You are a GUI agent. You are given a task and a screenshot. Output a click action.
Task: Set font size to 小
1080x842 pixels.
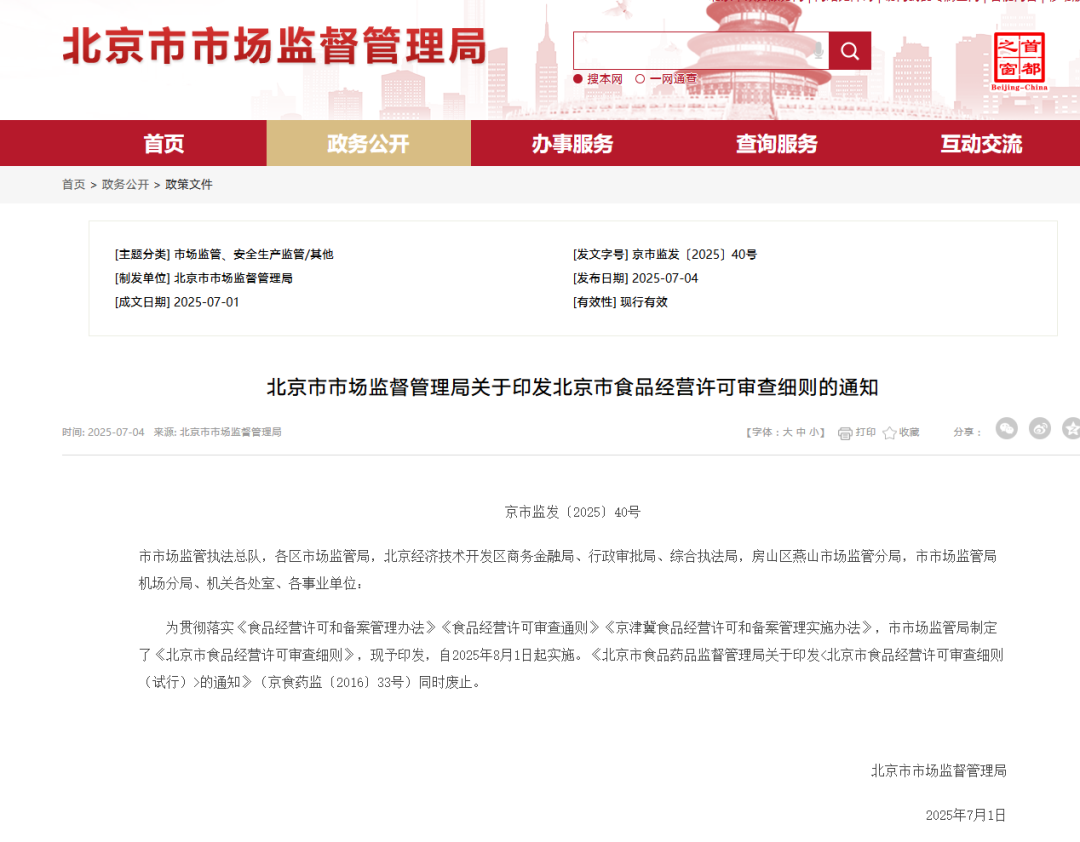click(813, 433)
